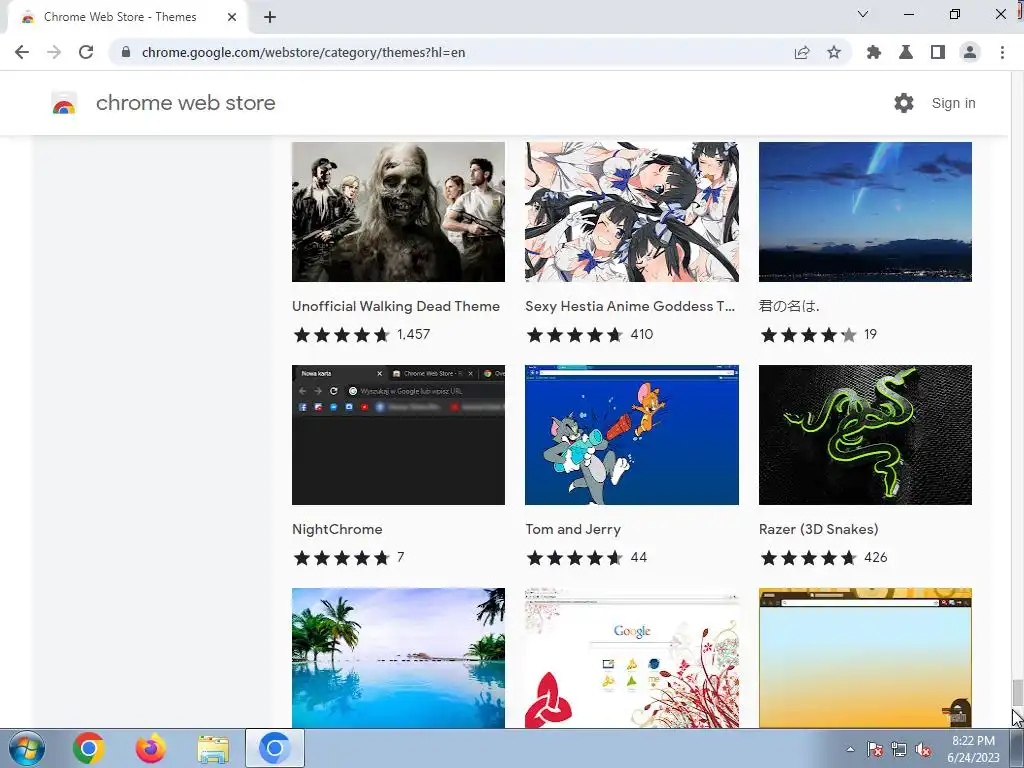Open the tropical palm pool theme thumbnail
The image size is (1024, 768).
pyautogui.click(x=398, y=658)
